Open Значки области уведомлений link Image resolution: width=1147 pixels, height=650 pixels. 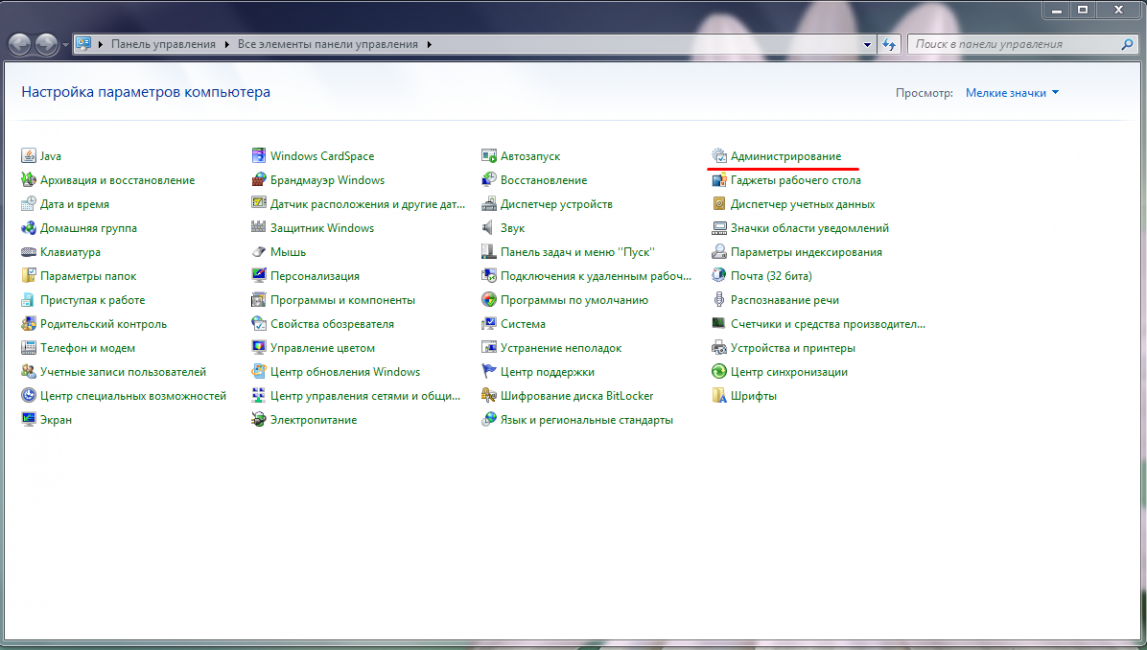click(810, 228)
